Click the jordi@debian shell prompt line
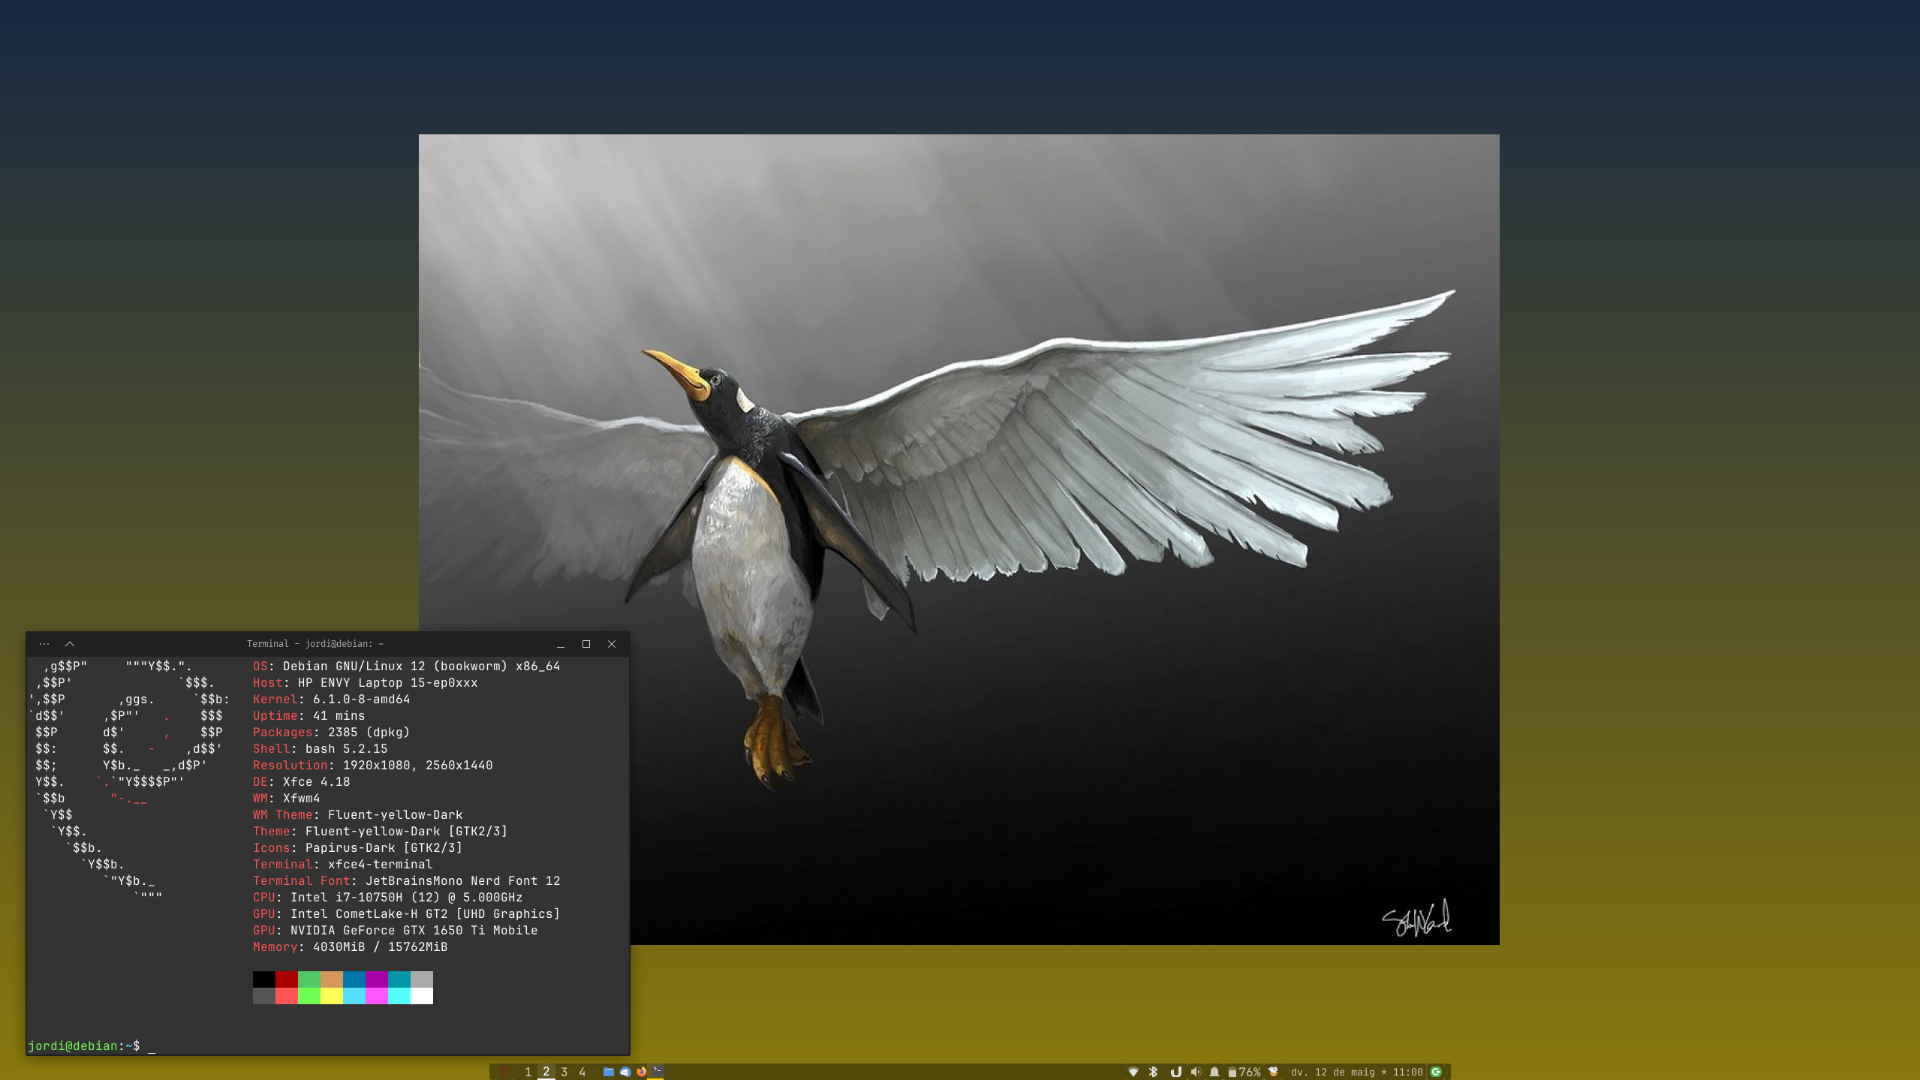 coord(91,1046)
